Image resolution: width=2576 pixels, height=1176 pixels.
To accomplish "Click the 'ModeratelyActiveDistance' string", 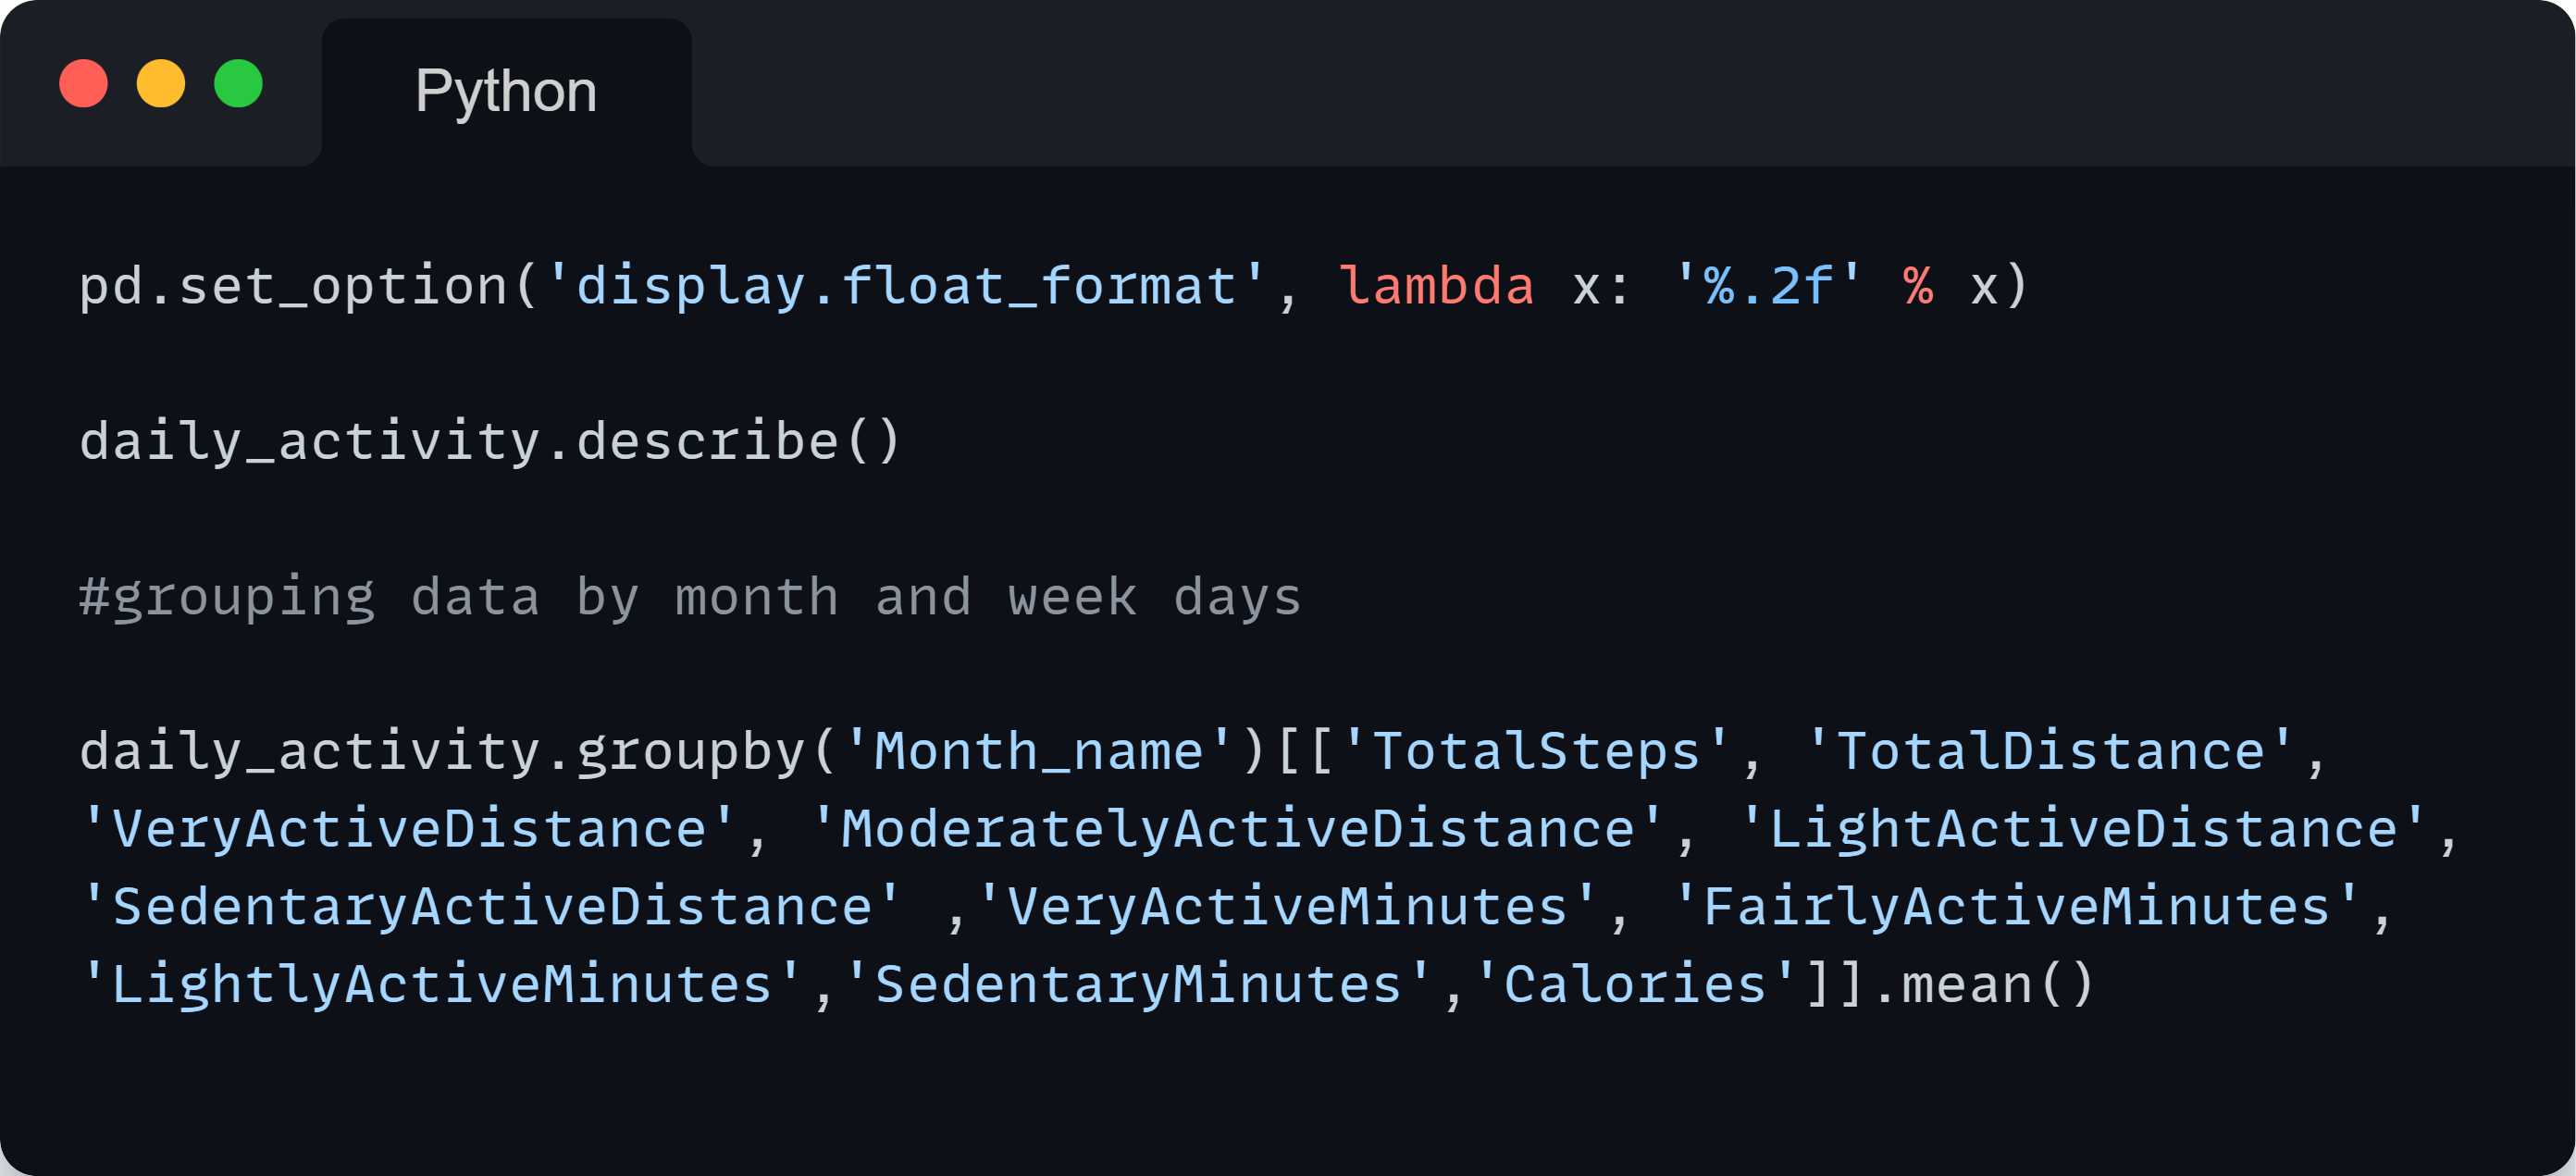I will 1238,830.
